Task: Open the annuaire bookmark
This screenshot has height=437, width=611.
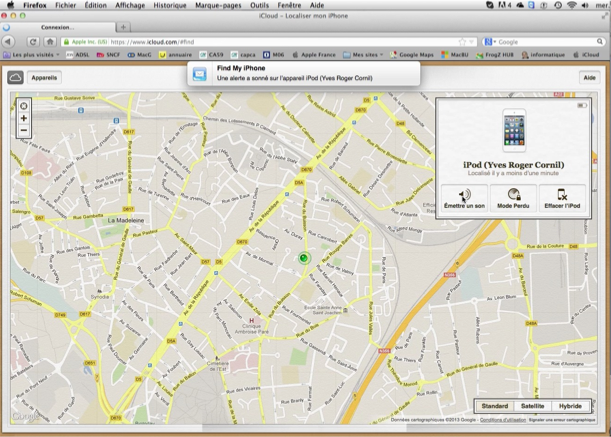Action: pos(175,55)
